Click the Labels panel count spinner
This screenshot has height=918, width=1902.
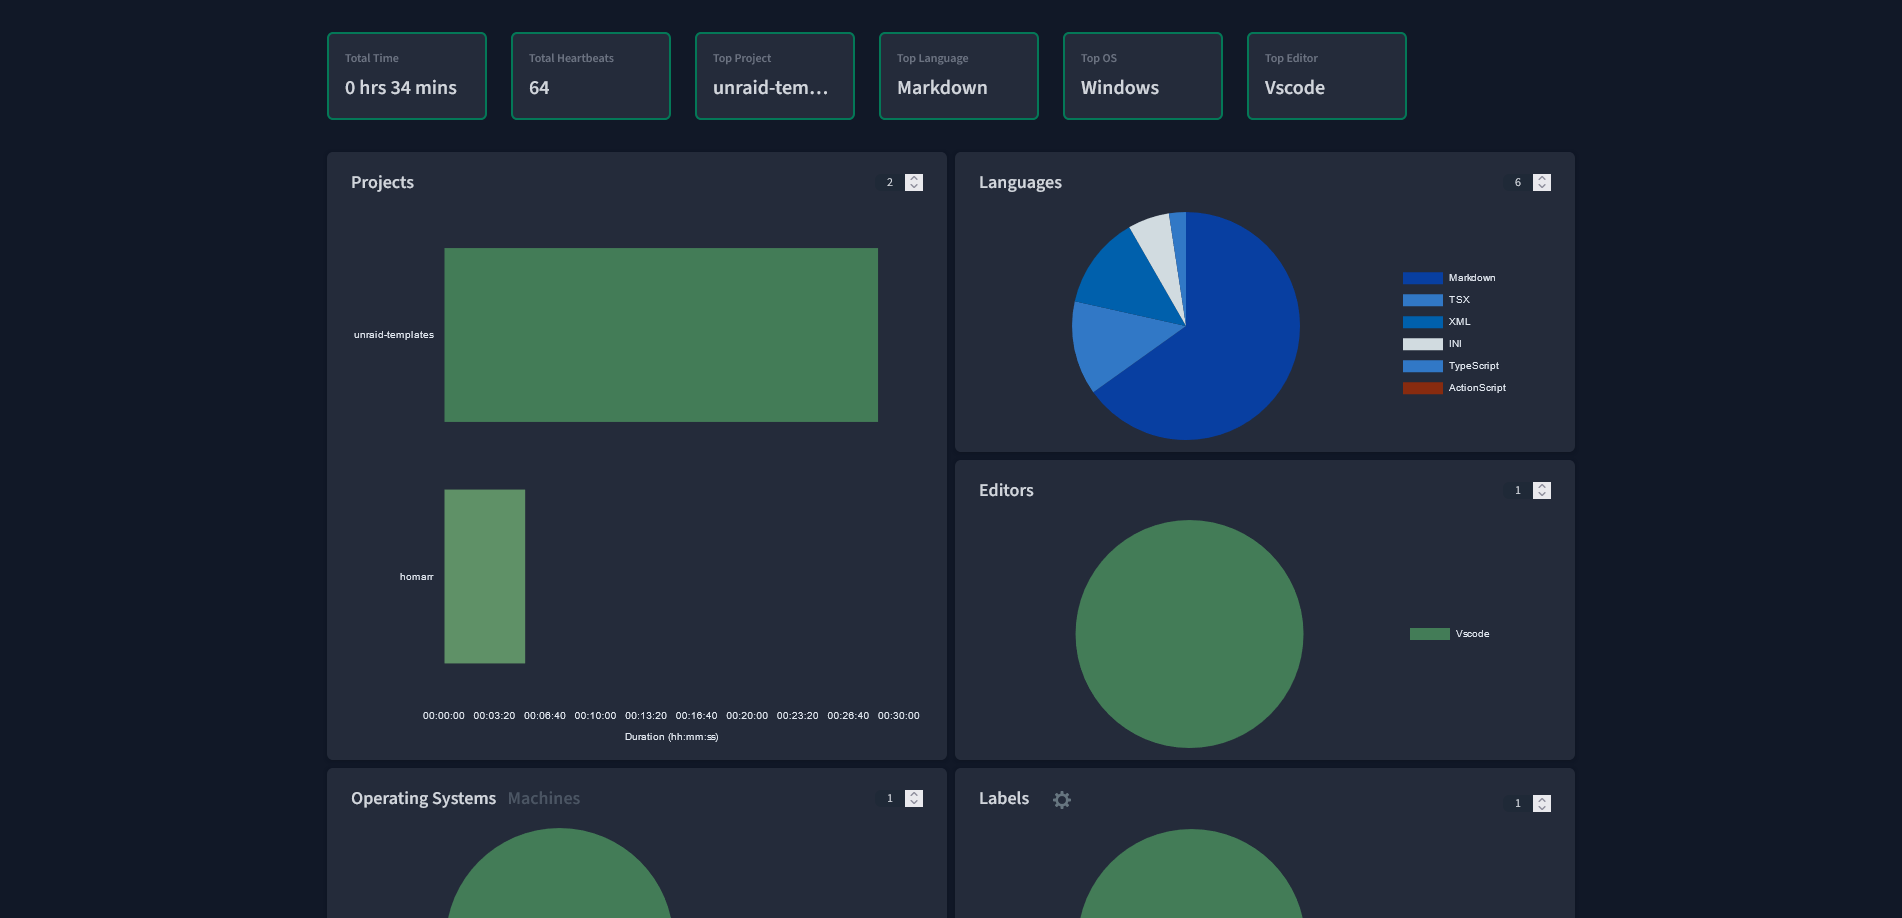[1542, 803]
